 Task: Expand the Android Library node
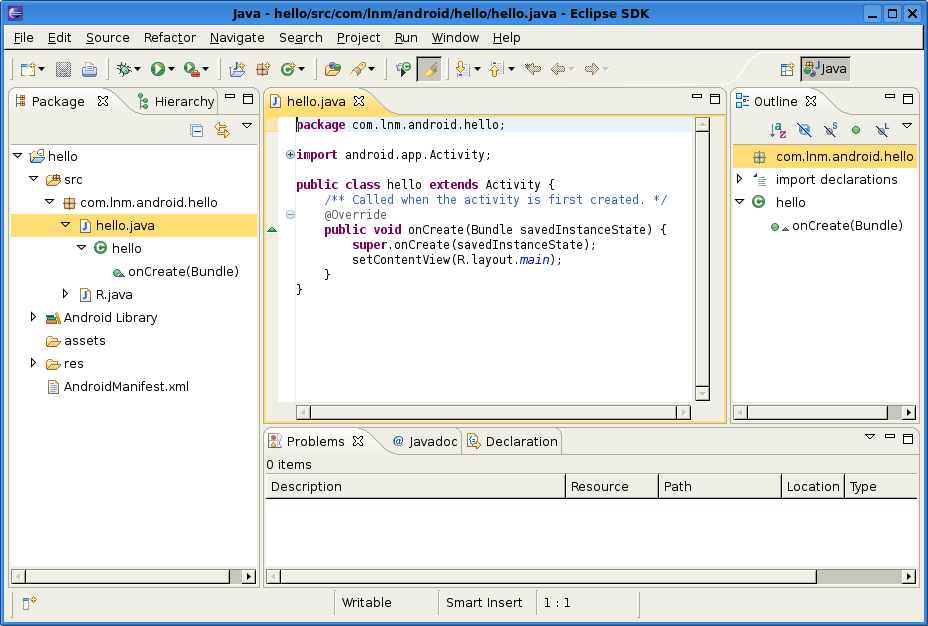tap(34, 317)
